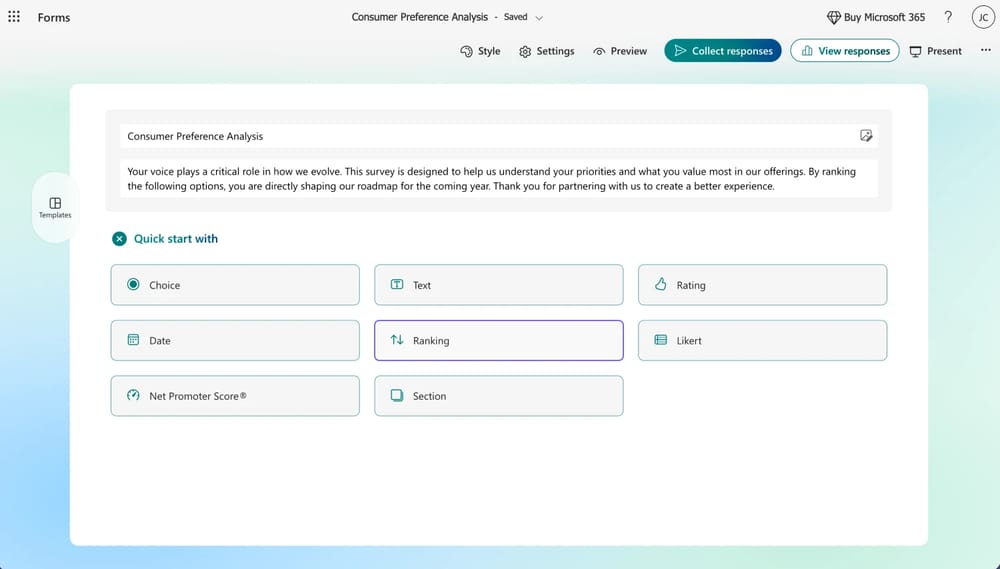
Task: Click the Style palette icon
Action: coord(466,51)
